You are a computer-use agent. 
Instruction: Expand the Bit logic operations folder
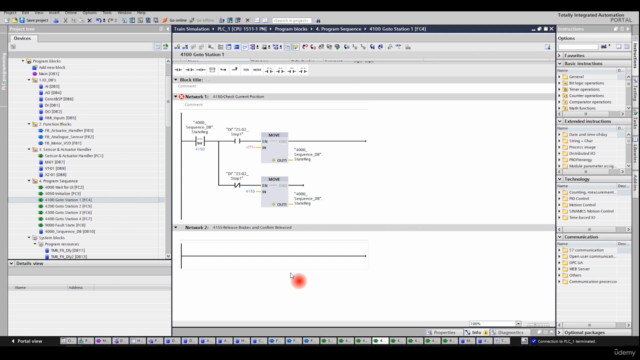(560, 83)
